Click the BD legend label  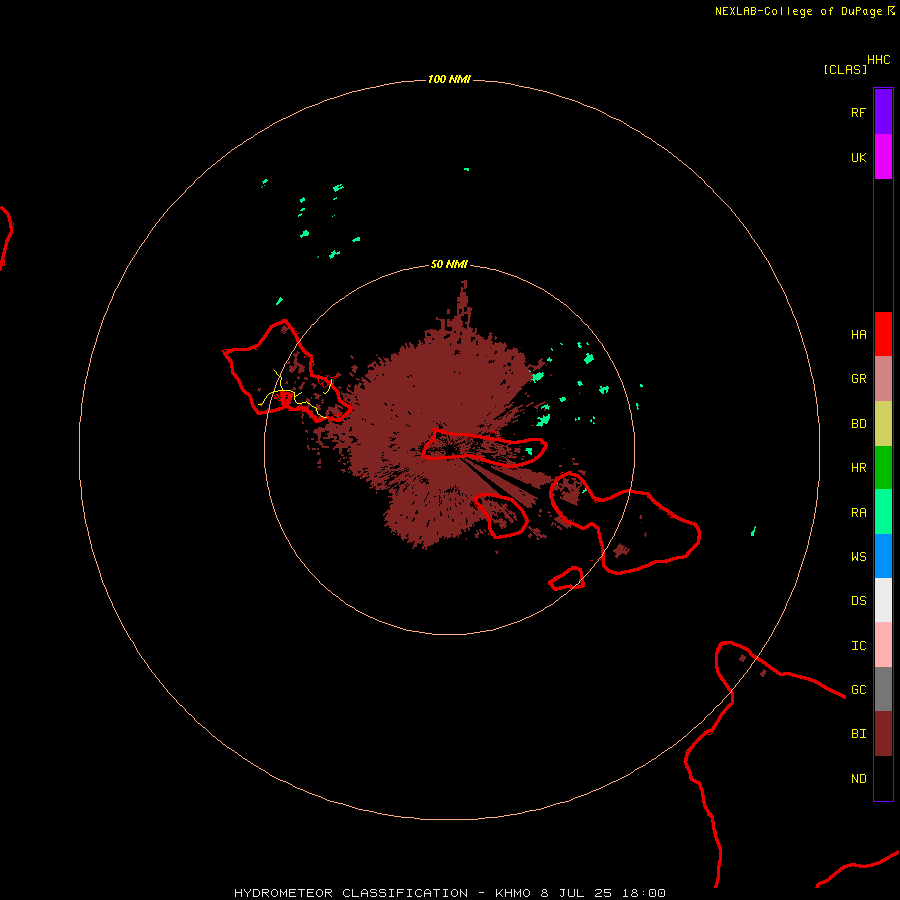pyautogui.click(x=858, y=424)
